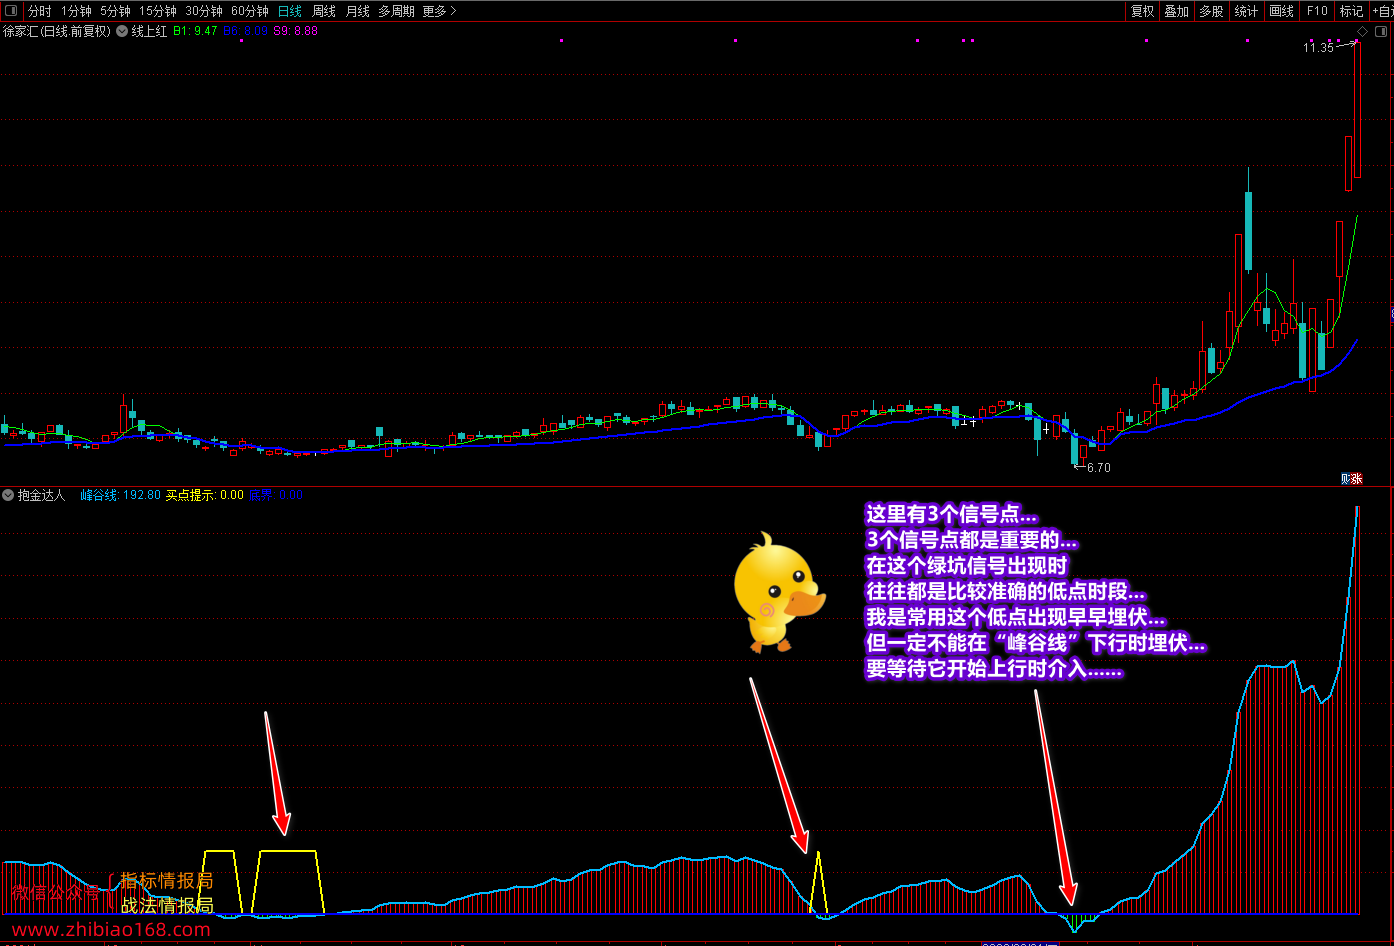The width and height of the screenshot is (1394, 946).
Task: Expand the 抱金达人 sub-indicator dropdown
Action: pyautogui.click(x=8, y=495)
